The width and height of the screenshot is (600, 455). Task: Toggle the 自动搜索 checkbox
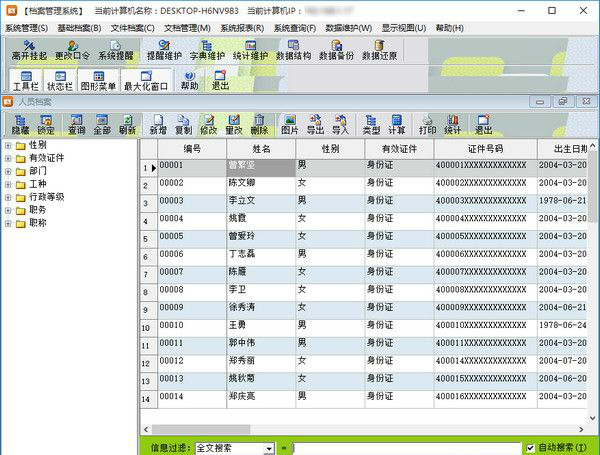pos(530,448)
